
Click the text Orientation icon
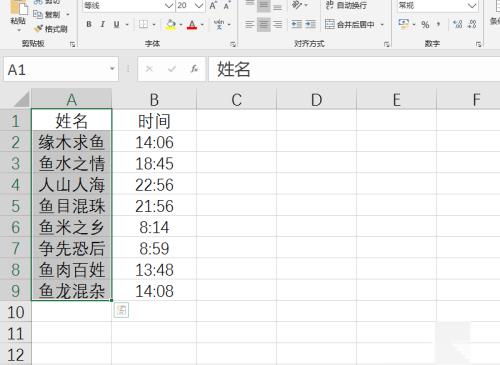click(296, 5)
